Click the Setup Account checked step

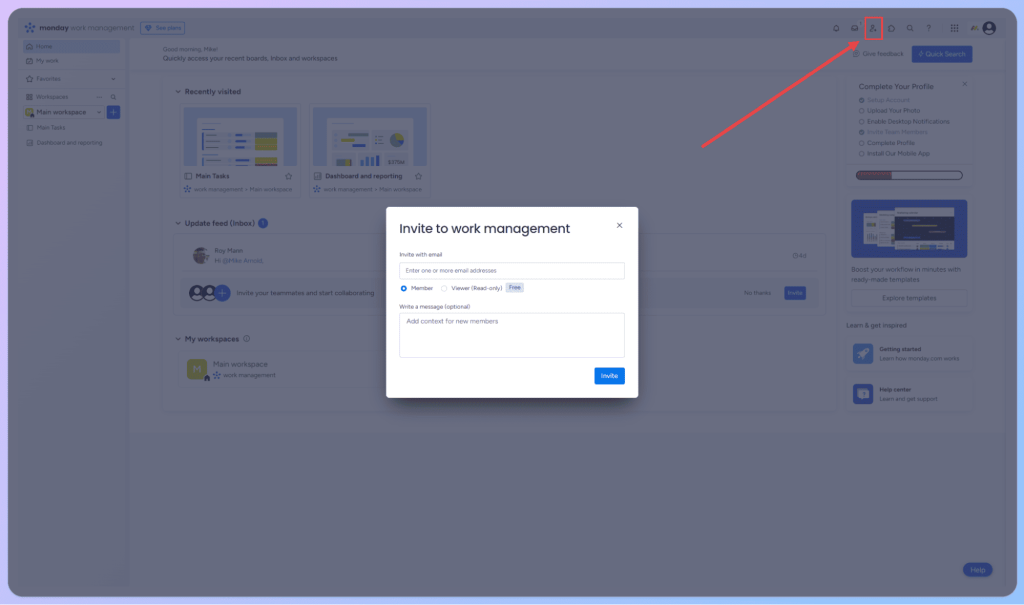coord(861,100)
